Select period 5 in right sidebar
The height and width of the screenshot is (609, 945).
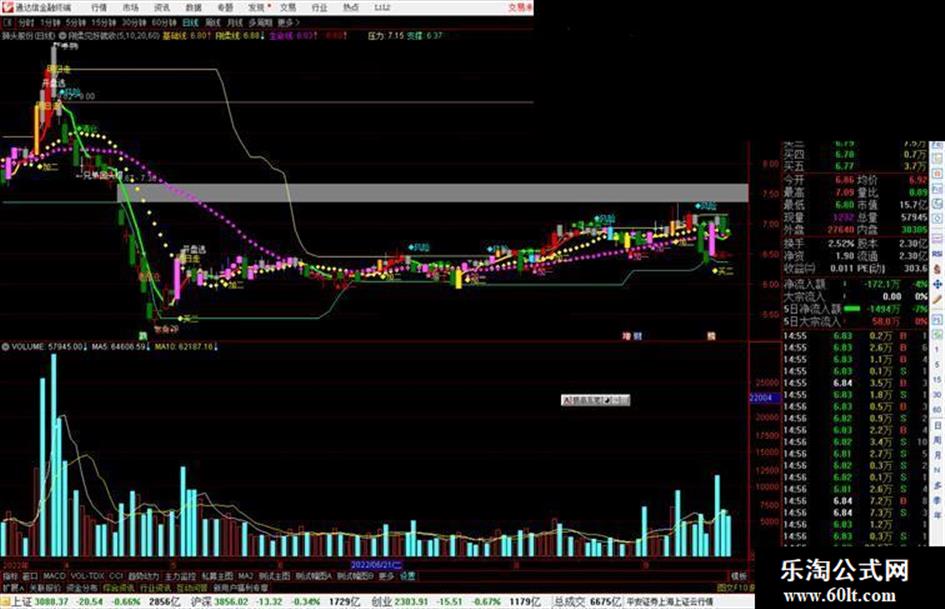point(937,365)
